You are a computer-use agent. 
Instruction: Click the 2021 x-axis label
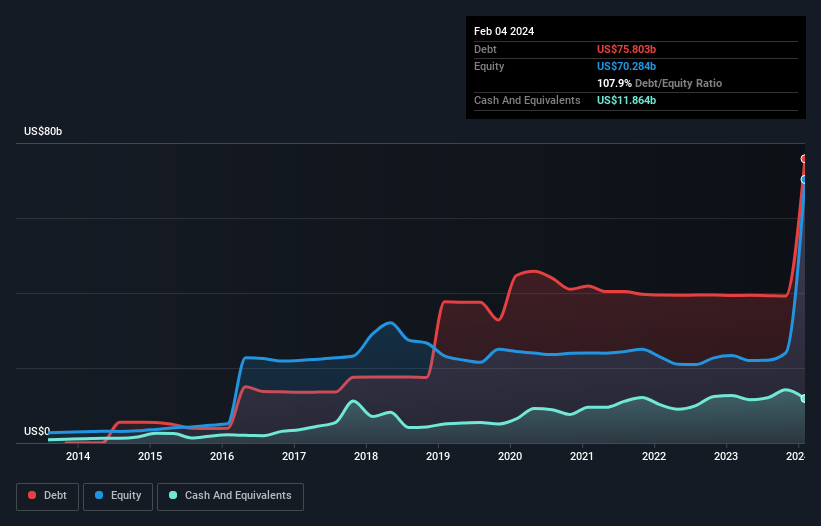[x=582, y=456]
